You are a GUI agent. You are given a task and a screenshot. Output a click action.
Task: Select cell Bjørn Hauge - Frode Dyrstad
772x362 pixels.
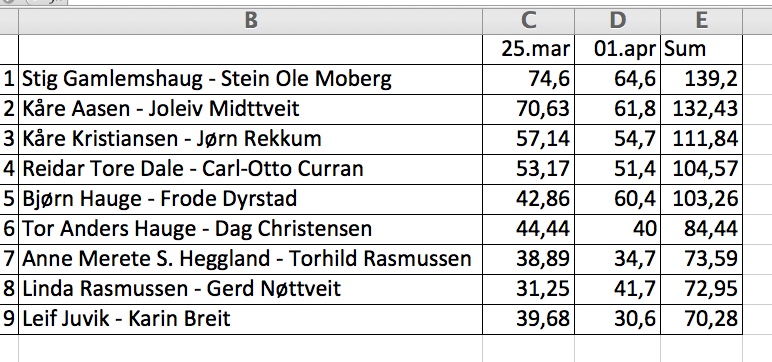(250, 199)
